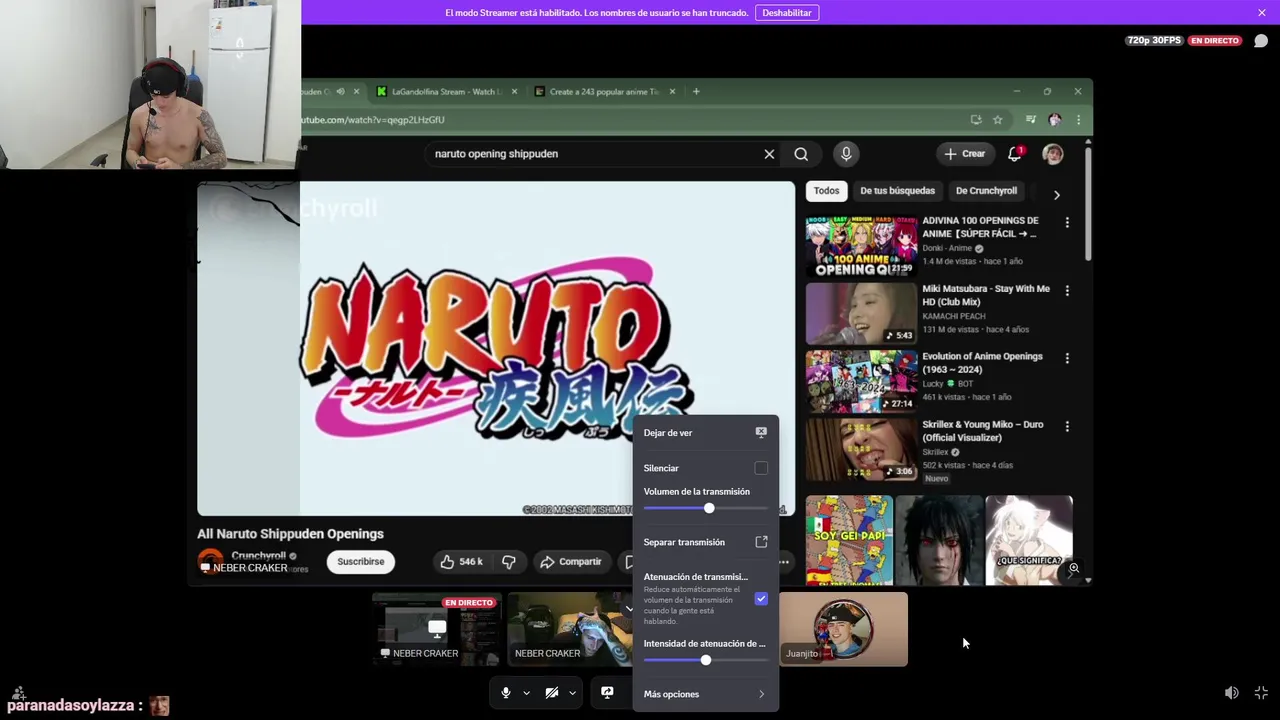The image size is (1280, 720).
Task: Click the pop-out icon beside Separar transmisión
Action: tap(761, 542)
